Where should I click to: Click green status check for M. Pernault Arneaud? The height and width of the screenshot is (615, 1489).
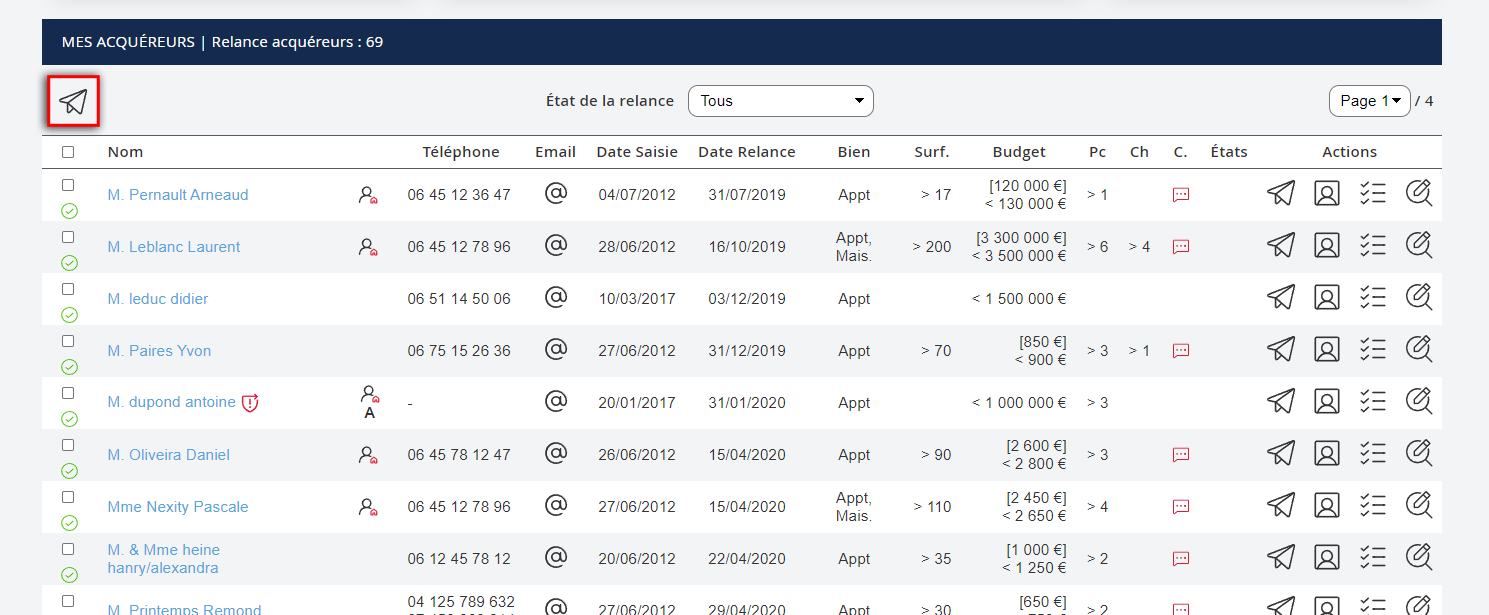(69, 211)
